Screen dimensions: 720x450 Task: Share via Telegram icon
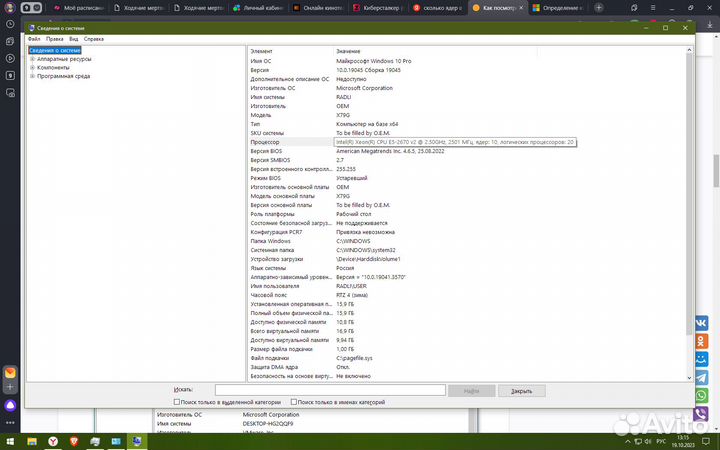tap(701, 377)
